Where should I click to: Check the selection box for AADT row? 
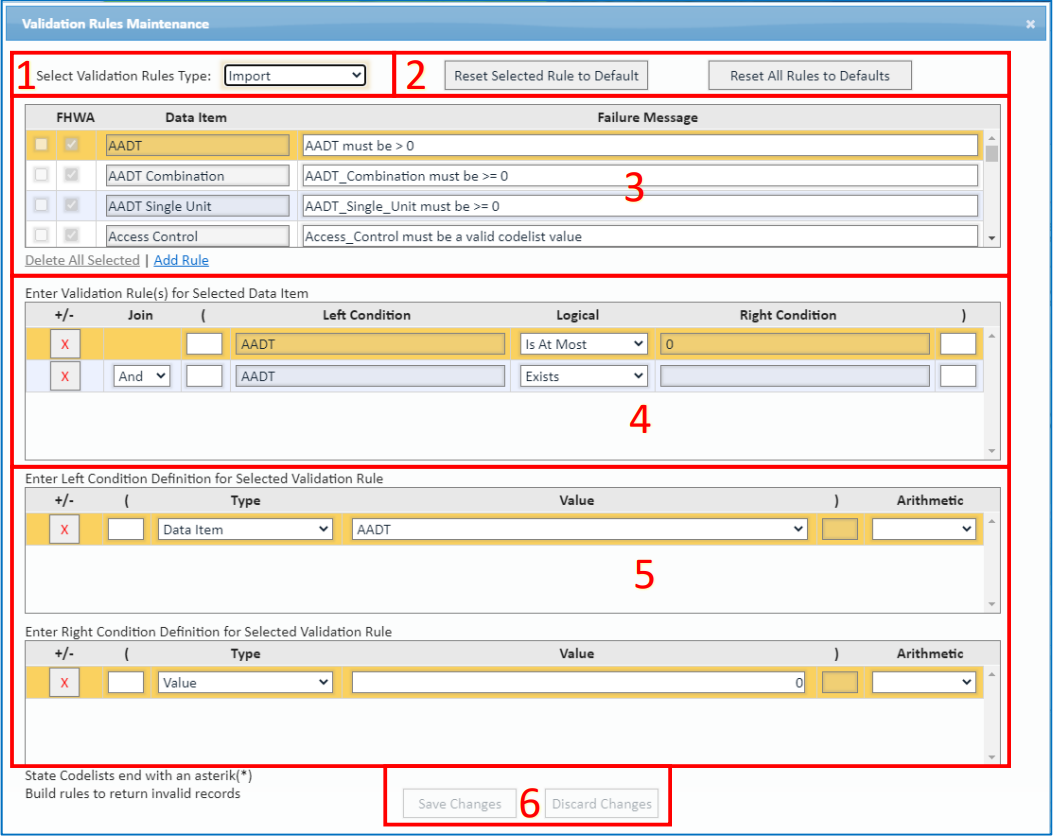point(42,145)
